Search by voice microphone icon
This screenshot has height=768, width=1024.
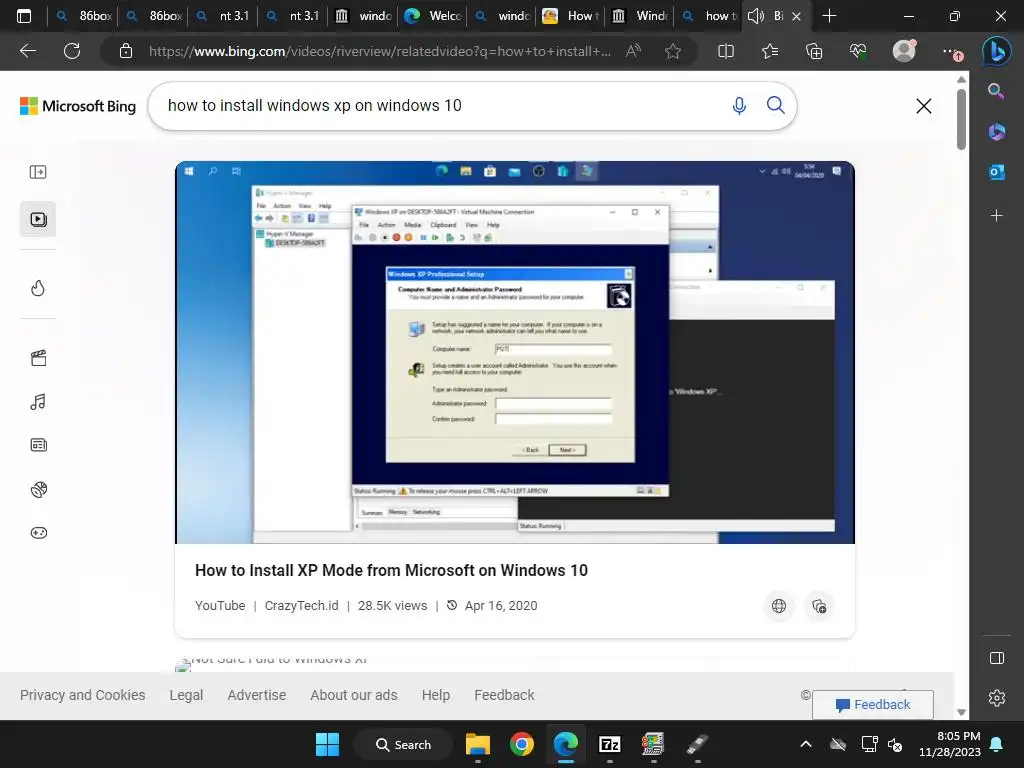click(x=739, y=105)
